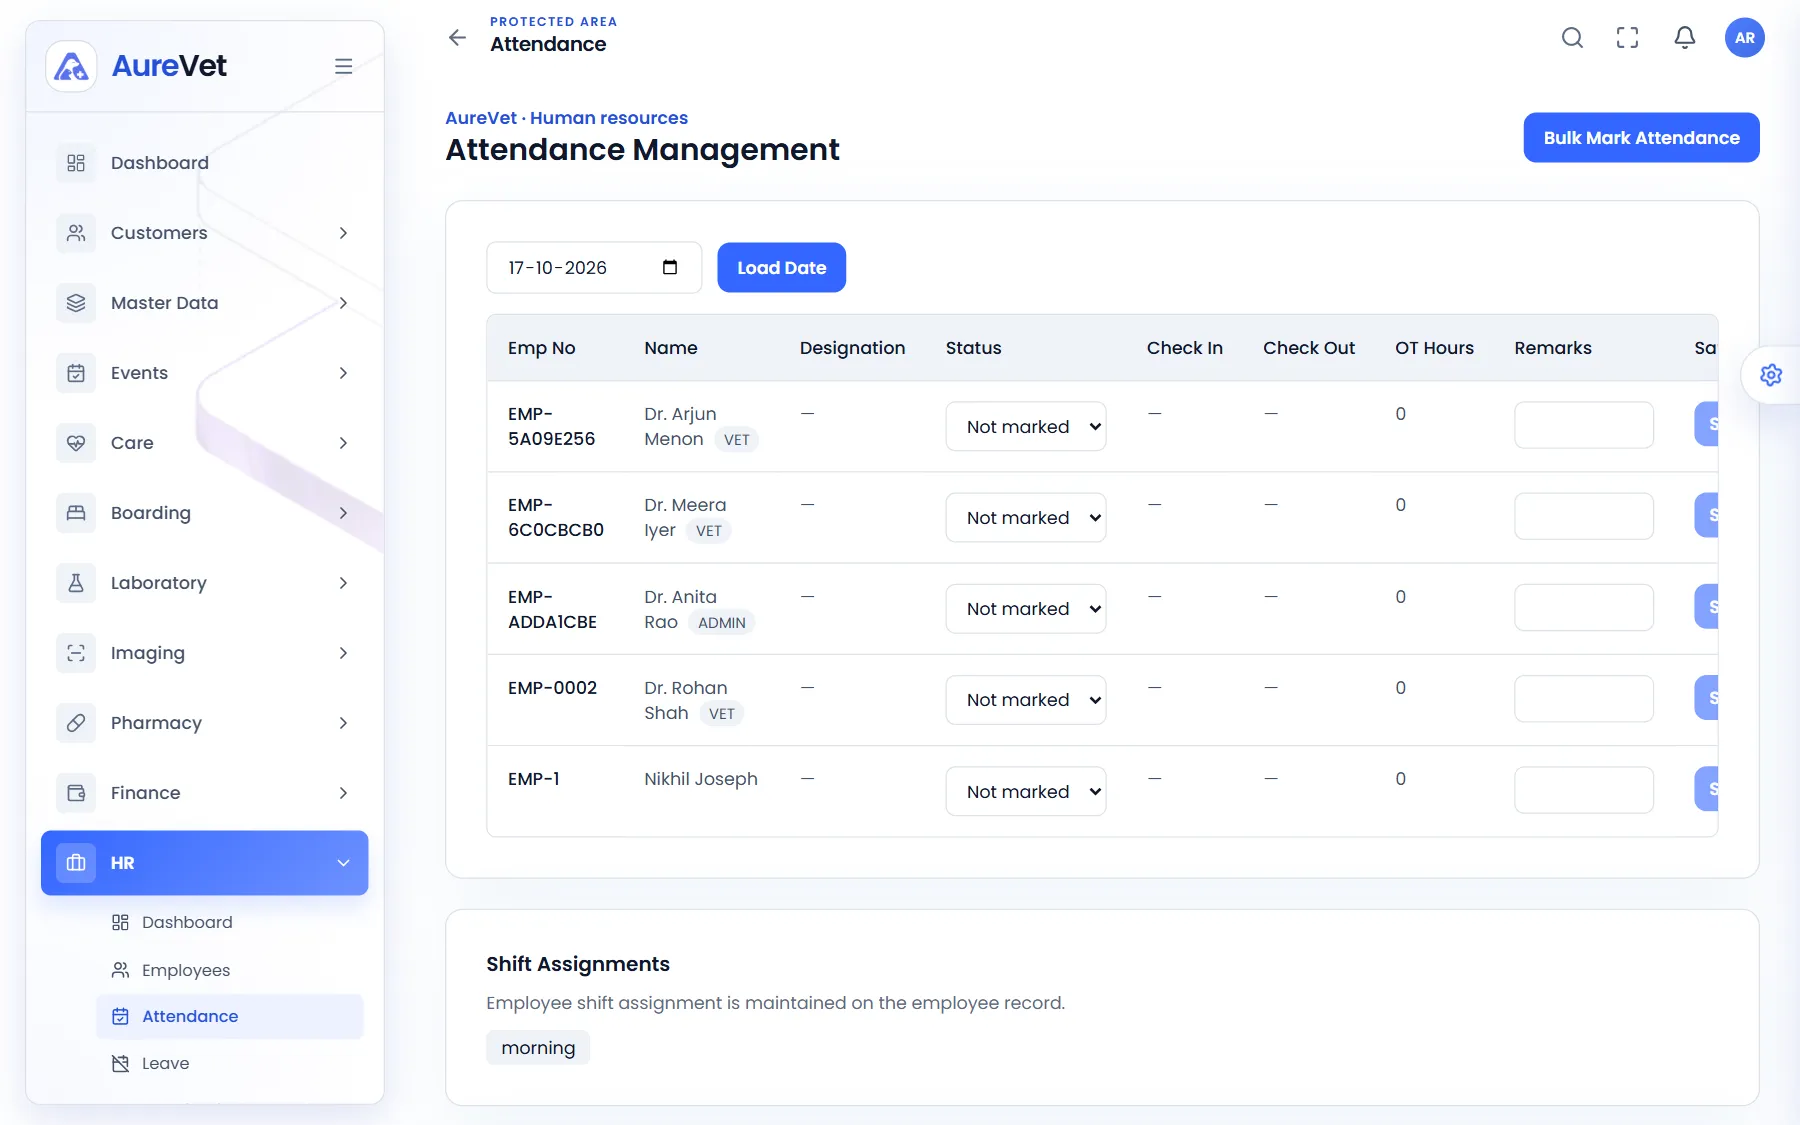Expand the Customers menu chevron

point(343,233)
